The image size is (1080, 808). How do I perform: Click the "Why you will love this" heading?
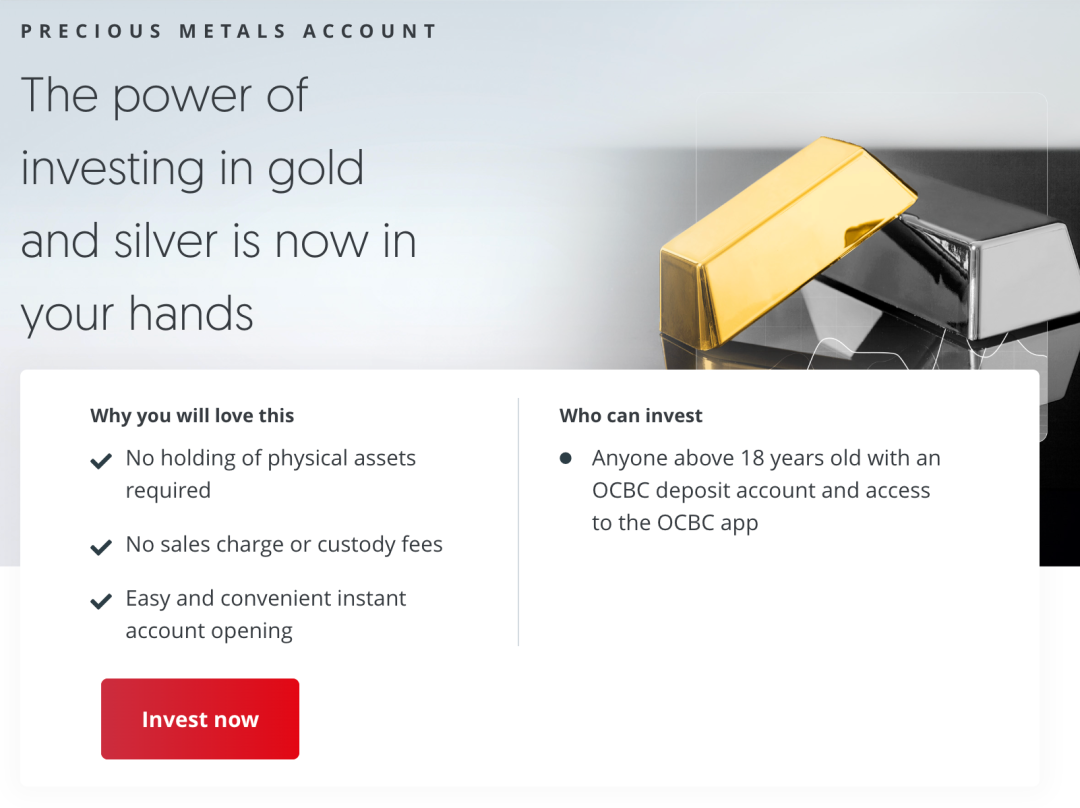point(192,415)
